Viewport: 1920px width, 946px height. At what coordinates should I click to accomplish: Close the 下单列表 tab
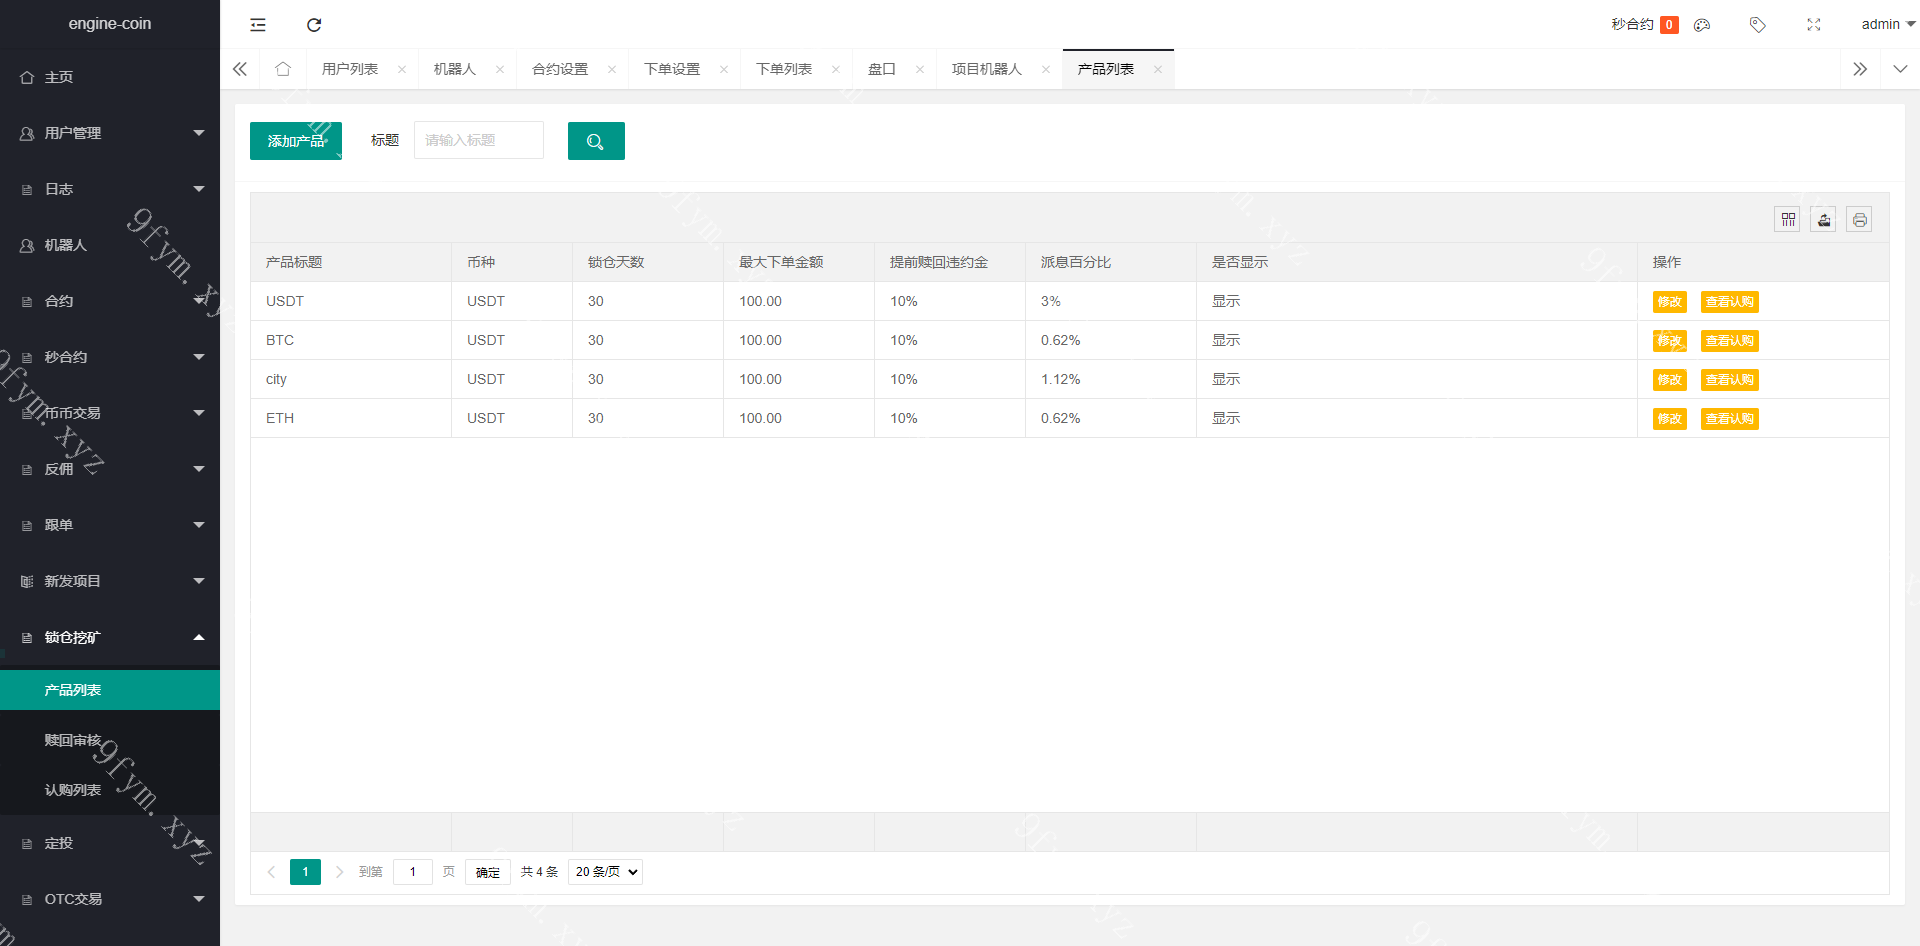tap(836, 69)
